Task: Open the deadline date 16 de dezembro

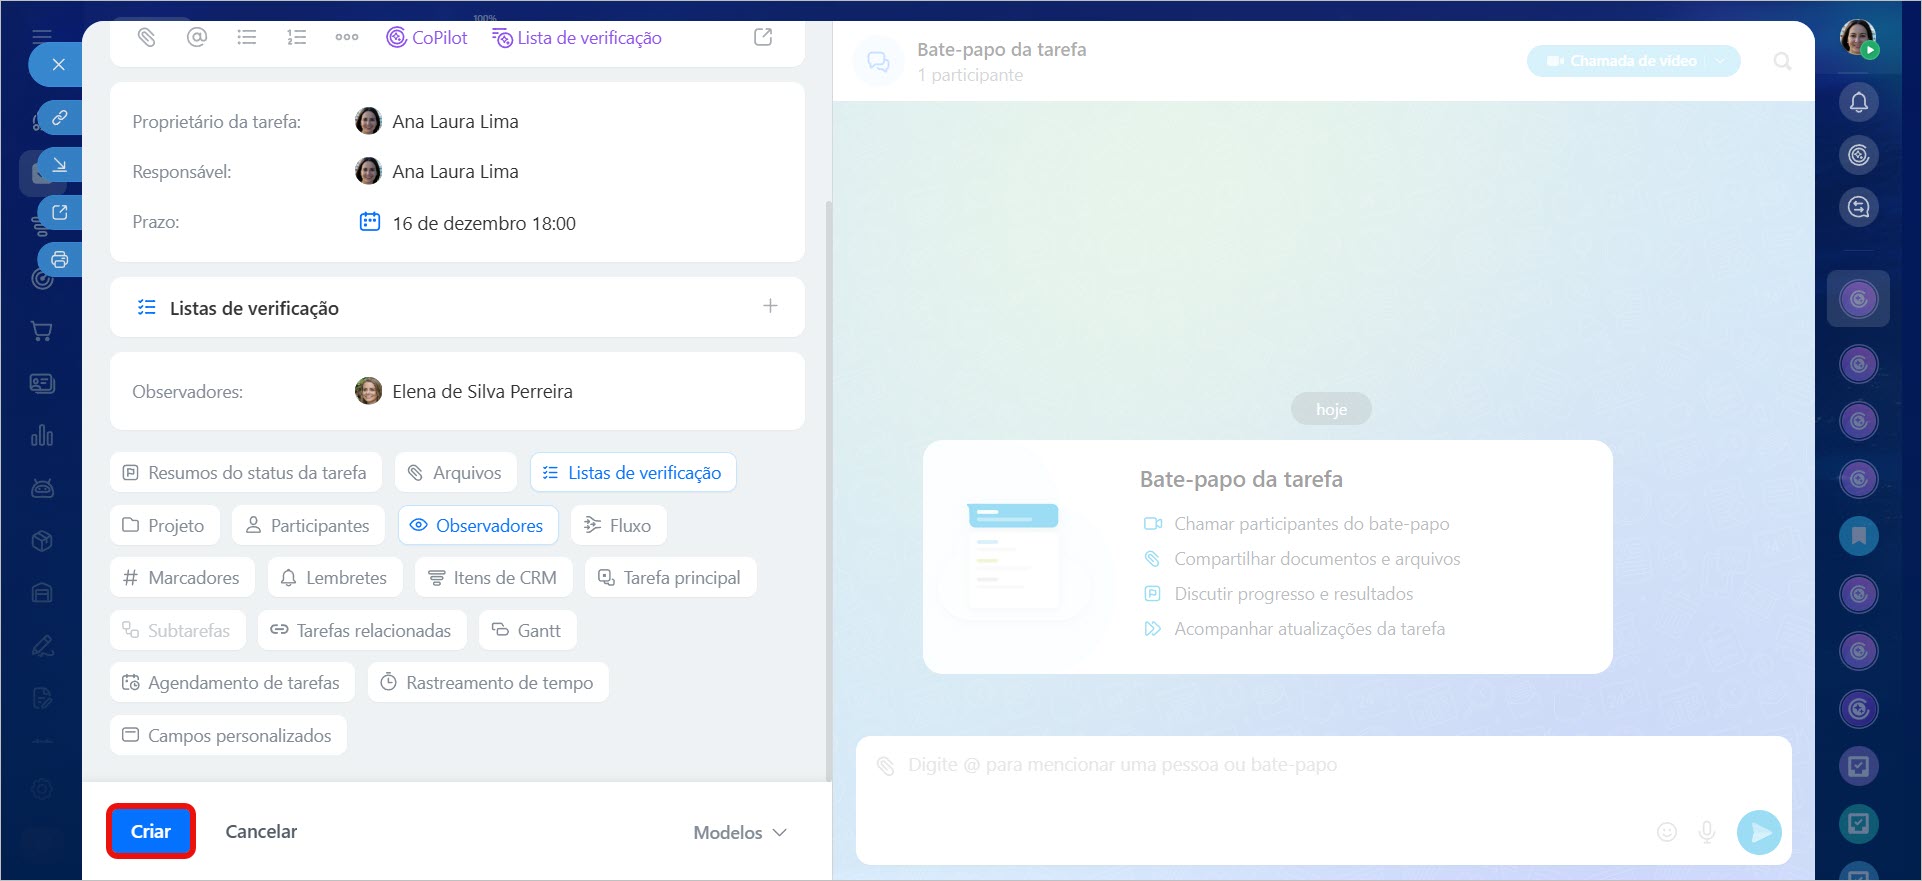Action: pos(483,223)
